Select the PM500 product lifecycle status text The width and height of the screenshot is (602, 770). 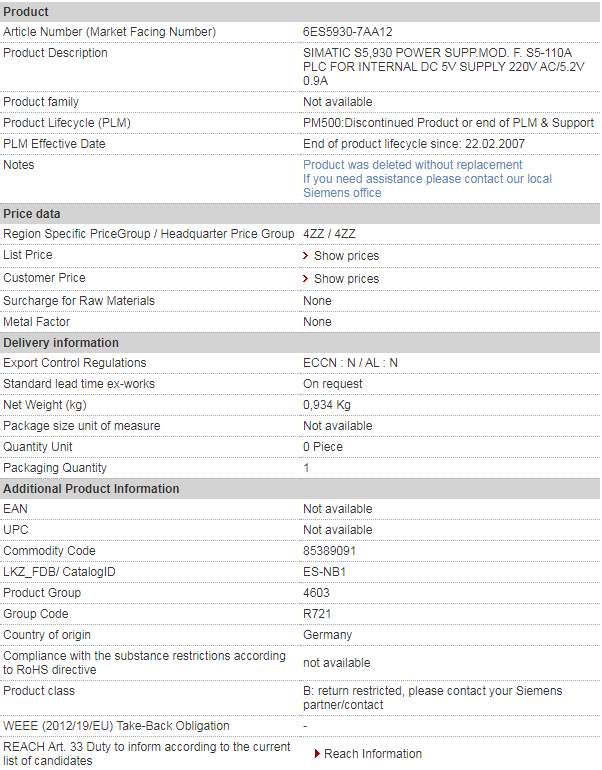pyautogui.click(x=448, y=123)
